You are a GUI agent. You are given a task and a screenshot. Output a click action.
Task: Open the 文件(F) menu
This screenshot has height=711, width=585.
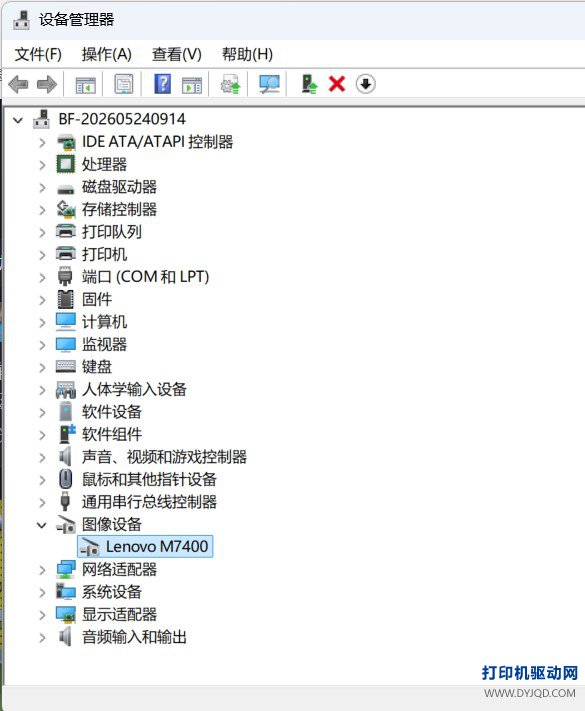click(38, 54)
